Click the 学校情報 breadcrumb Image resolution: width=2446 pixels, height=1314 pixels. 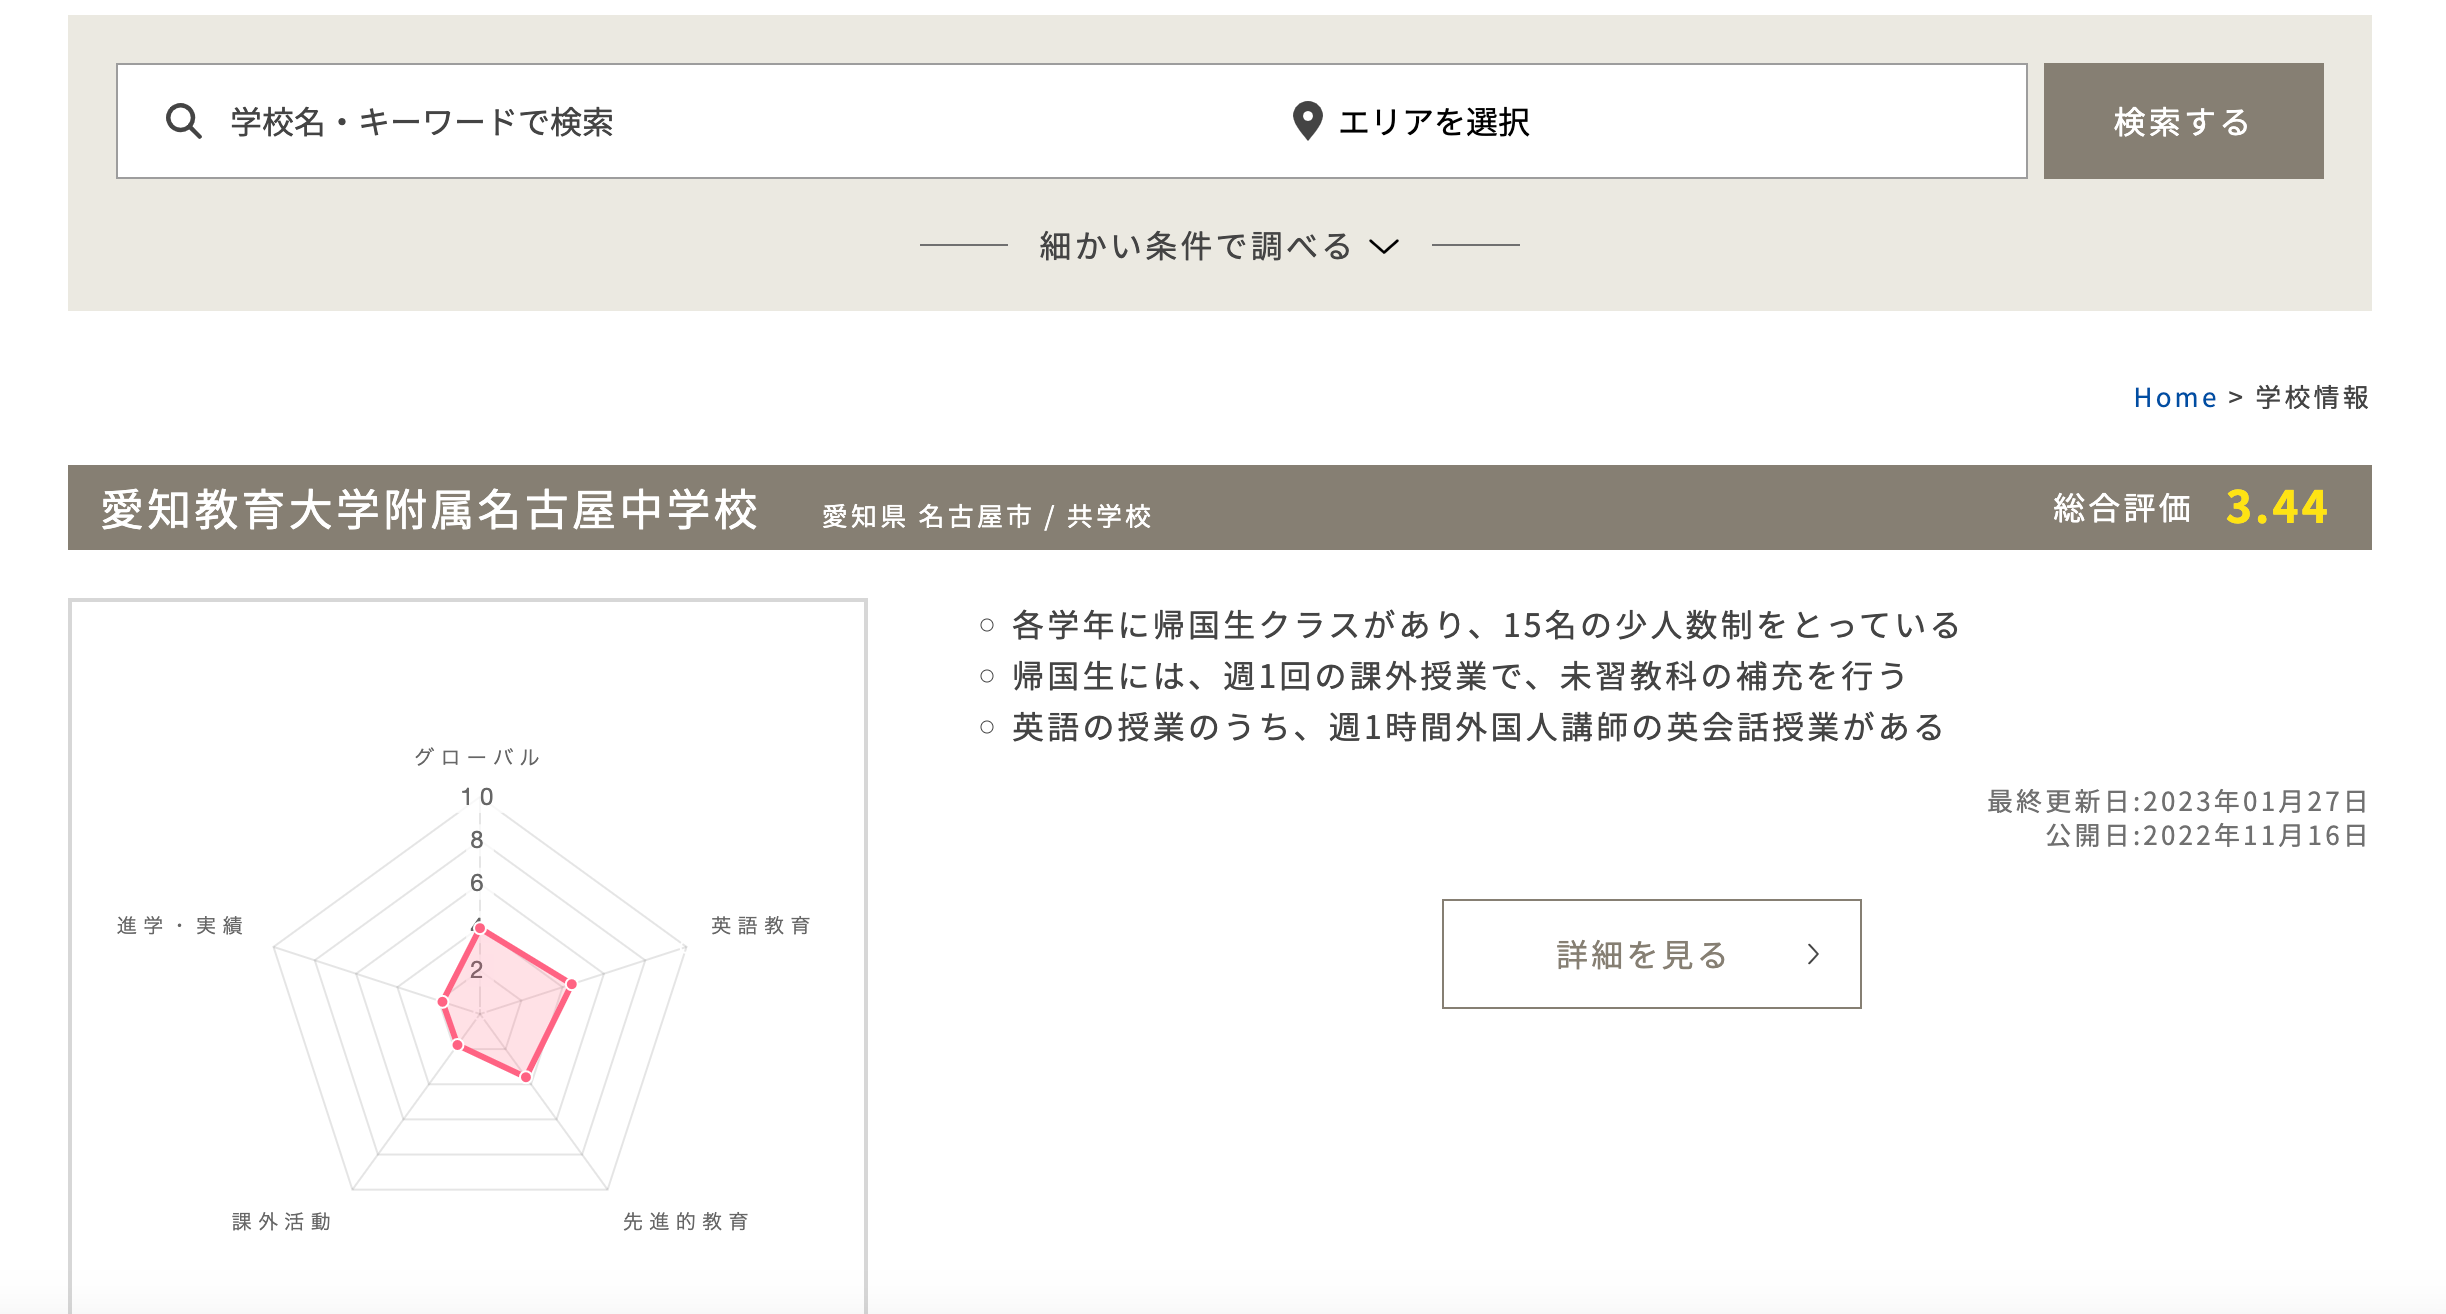(2312, 398)
